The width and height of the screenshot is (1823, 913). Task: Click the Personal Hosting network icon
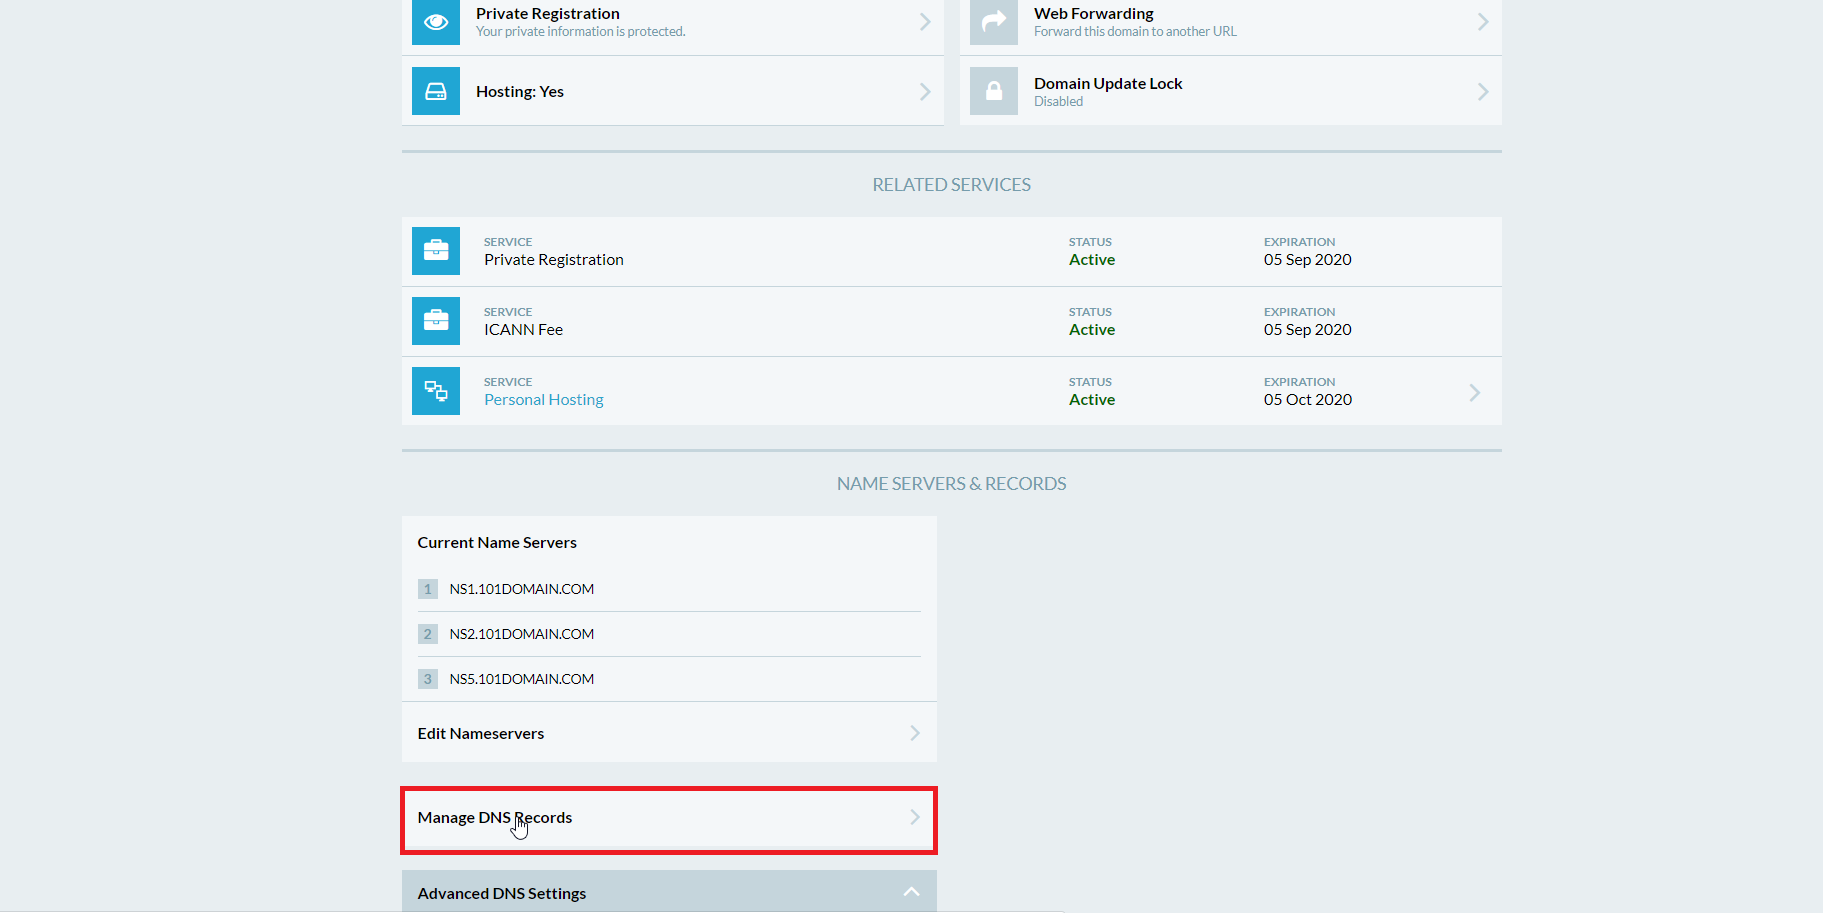[x=435, y=391]
